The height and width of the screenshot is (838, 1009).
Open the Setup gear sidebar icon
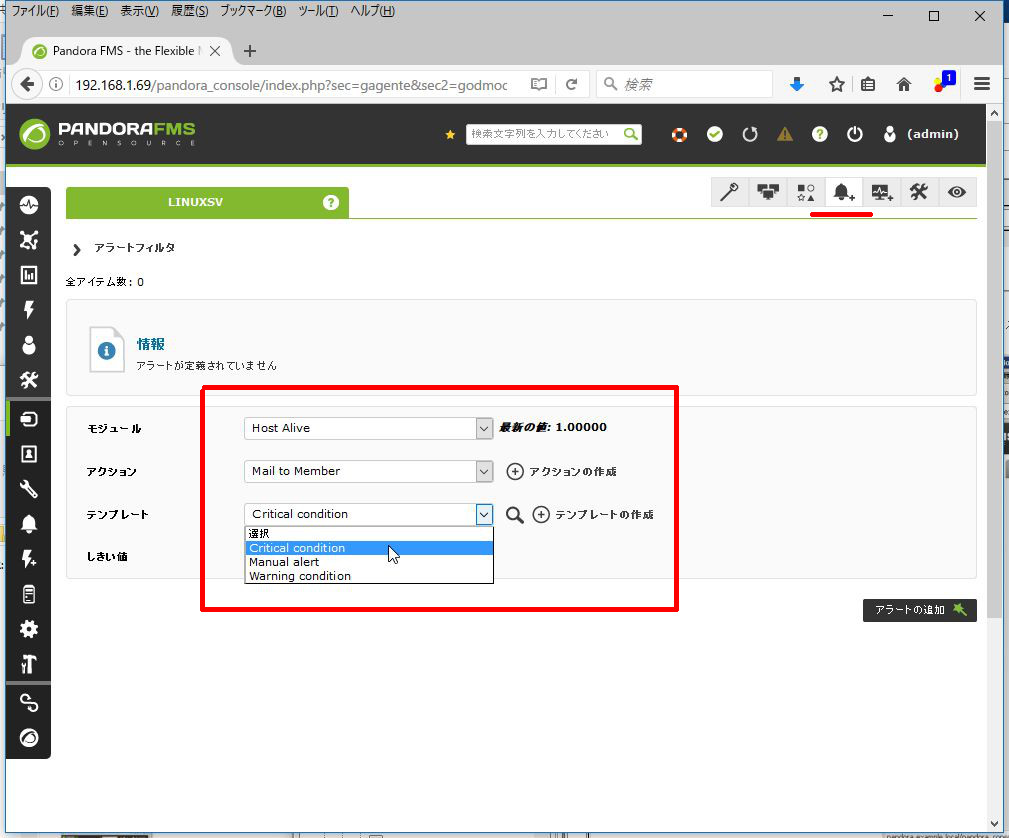(x=28, y=629)
